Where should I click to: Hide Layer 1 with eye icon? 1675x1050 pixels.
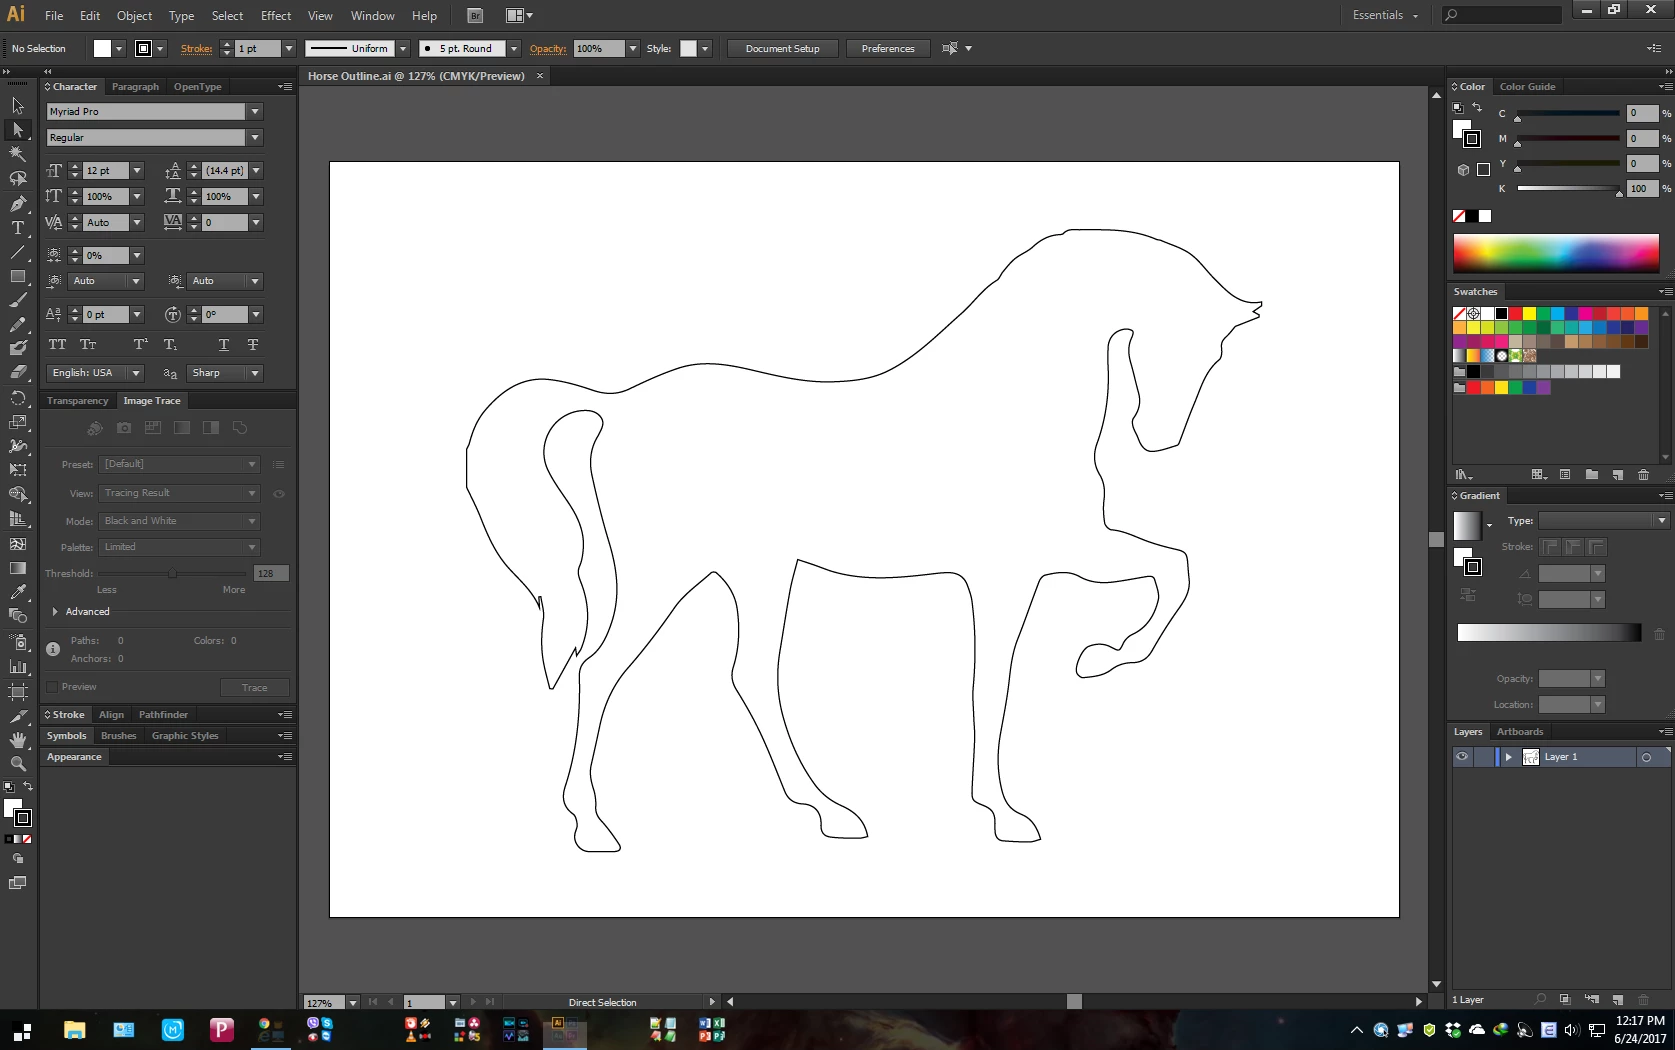(x=1462, y=757)
